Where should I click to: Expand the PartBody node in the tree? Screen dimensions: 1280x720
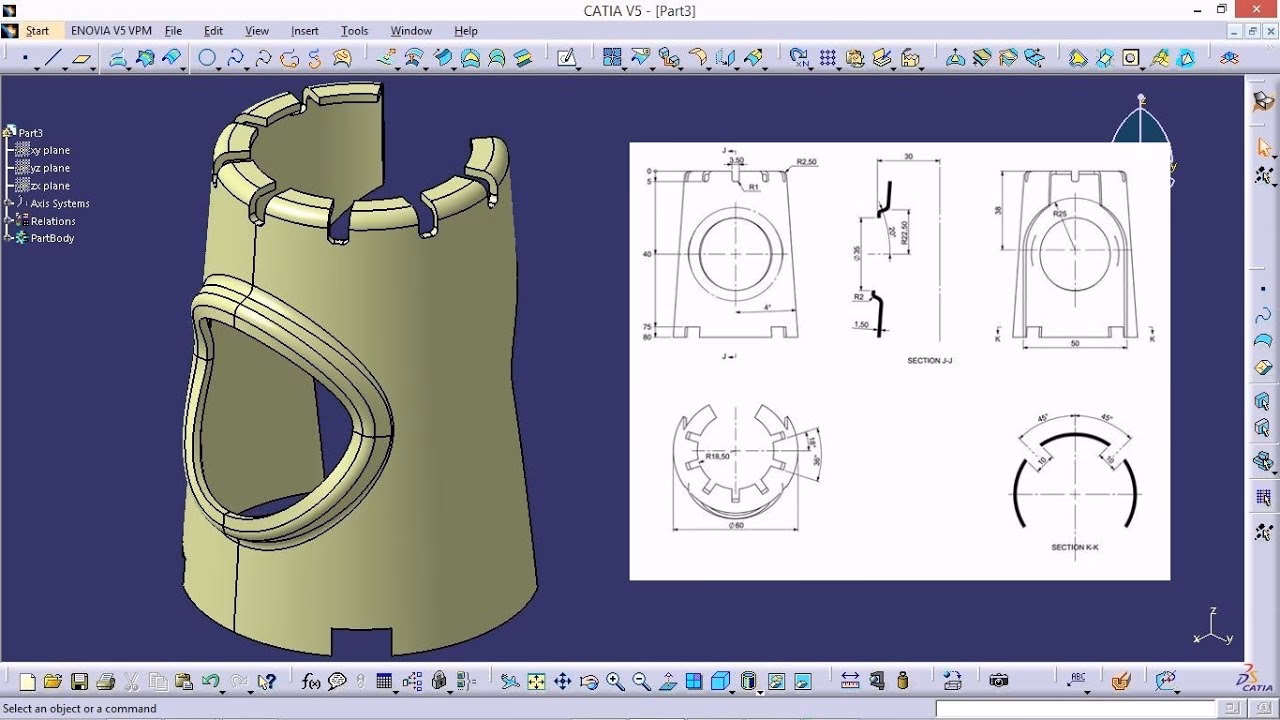tap(7, 238)
